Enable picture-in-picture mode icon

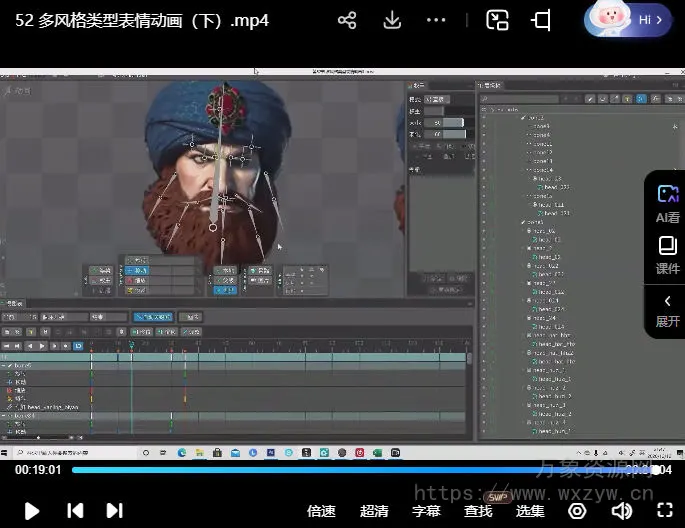pyautogui.click(x=497, y=20)
